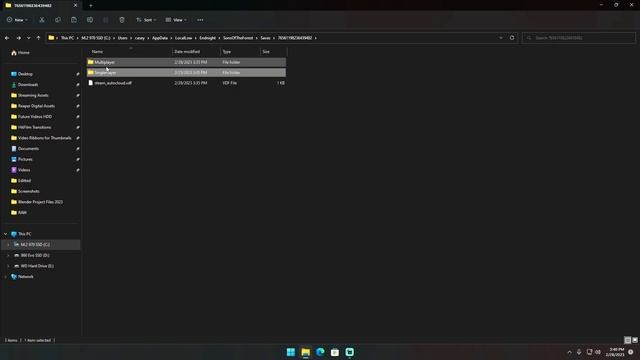Open the View dropdown
Viewport: 640px width, 360px height.
coord(176,20)
